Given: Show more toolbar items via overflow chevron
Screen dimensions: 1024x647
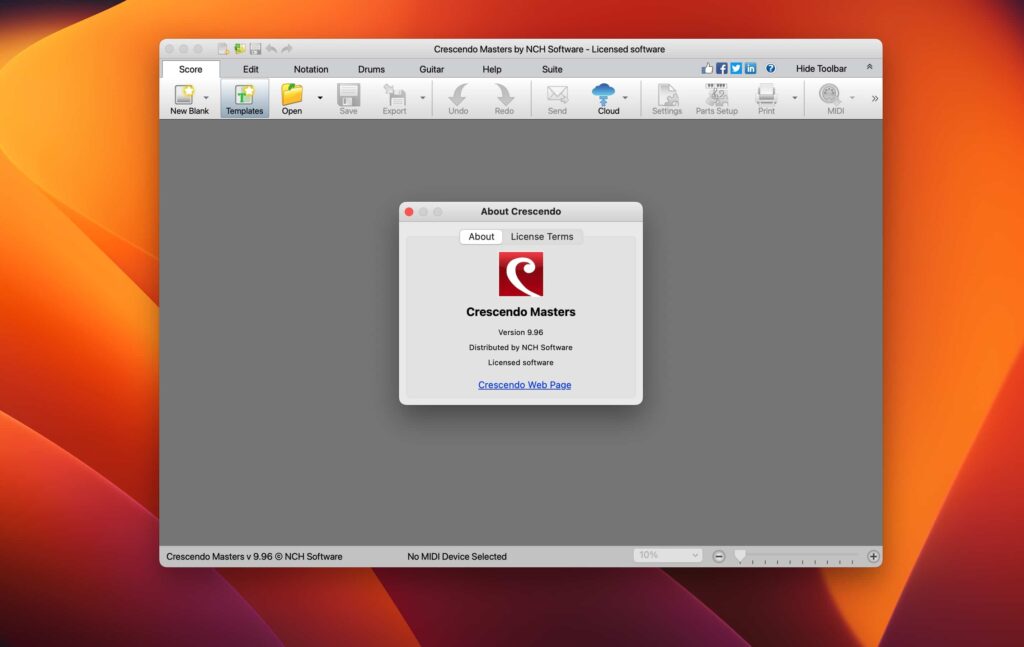Looking at the screenshot, I should 875,98.
